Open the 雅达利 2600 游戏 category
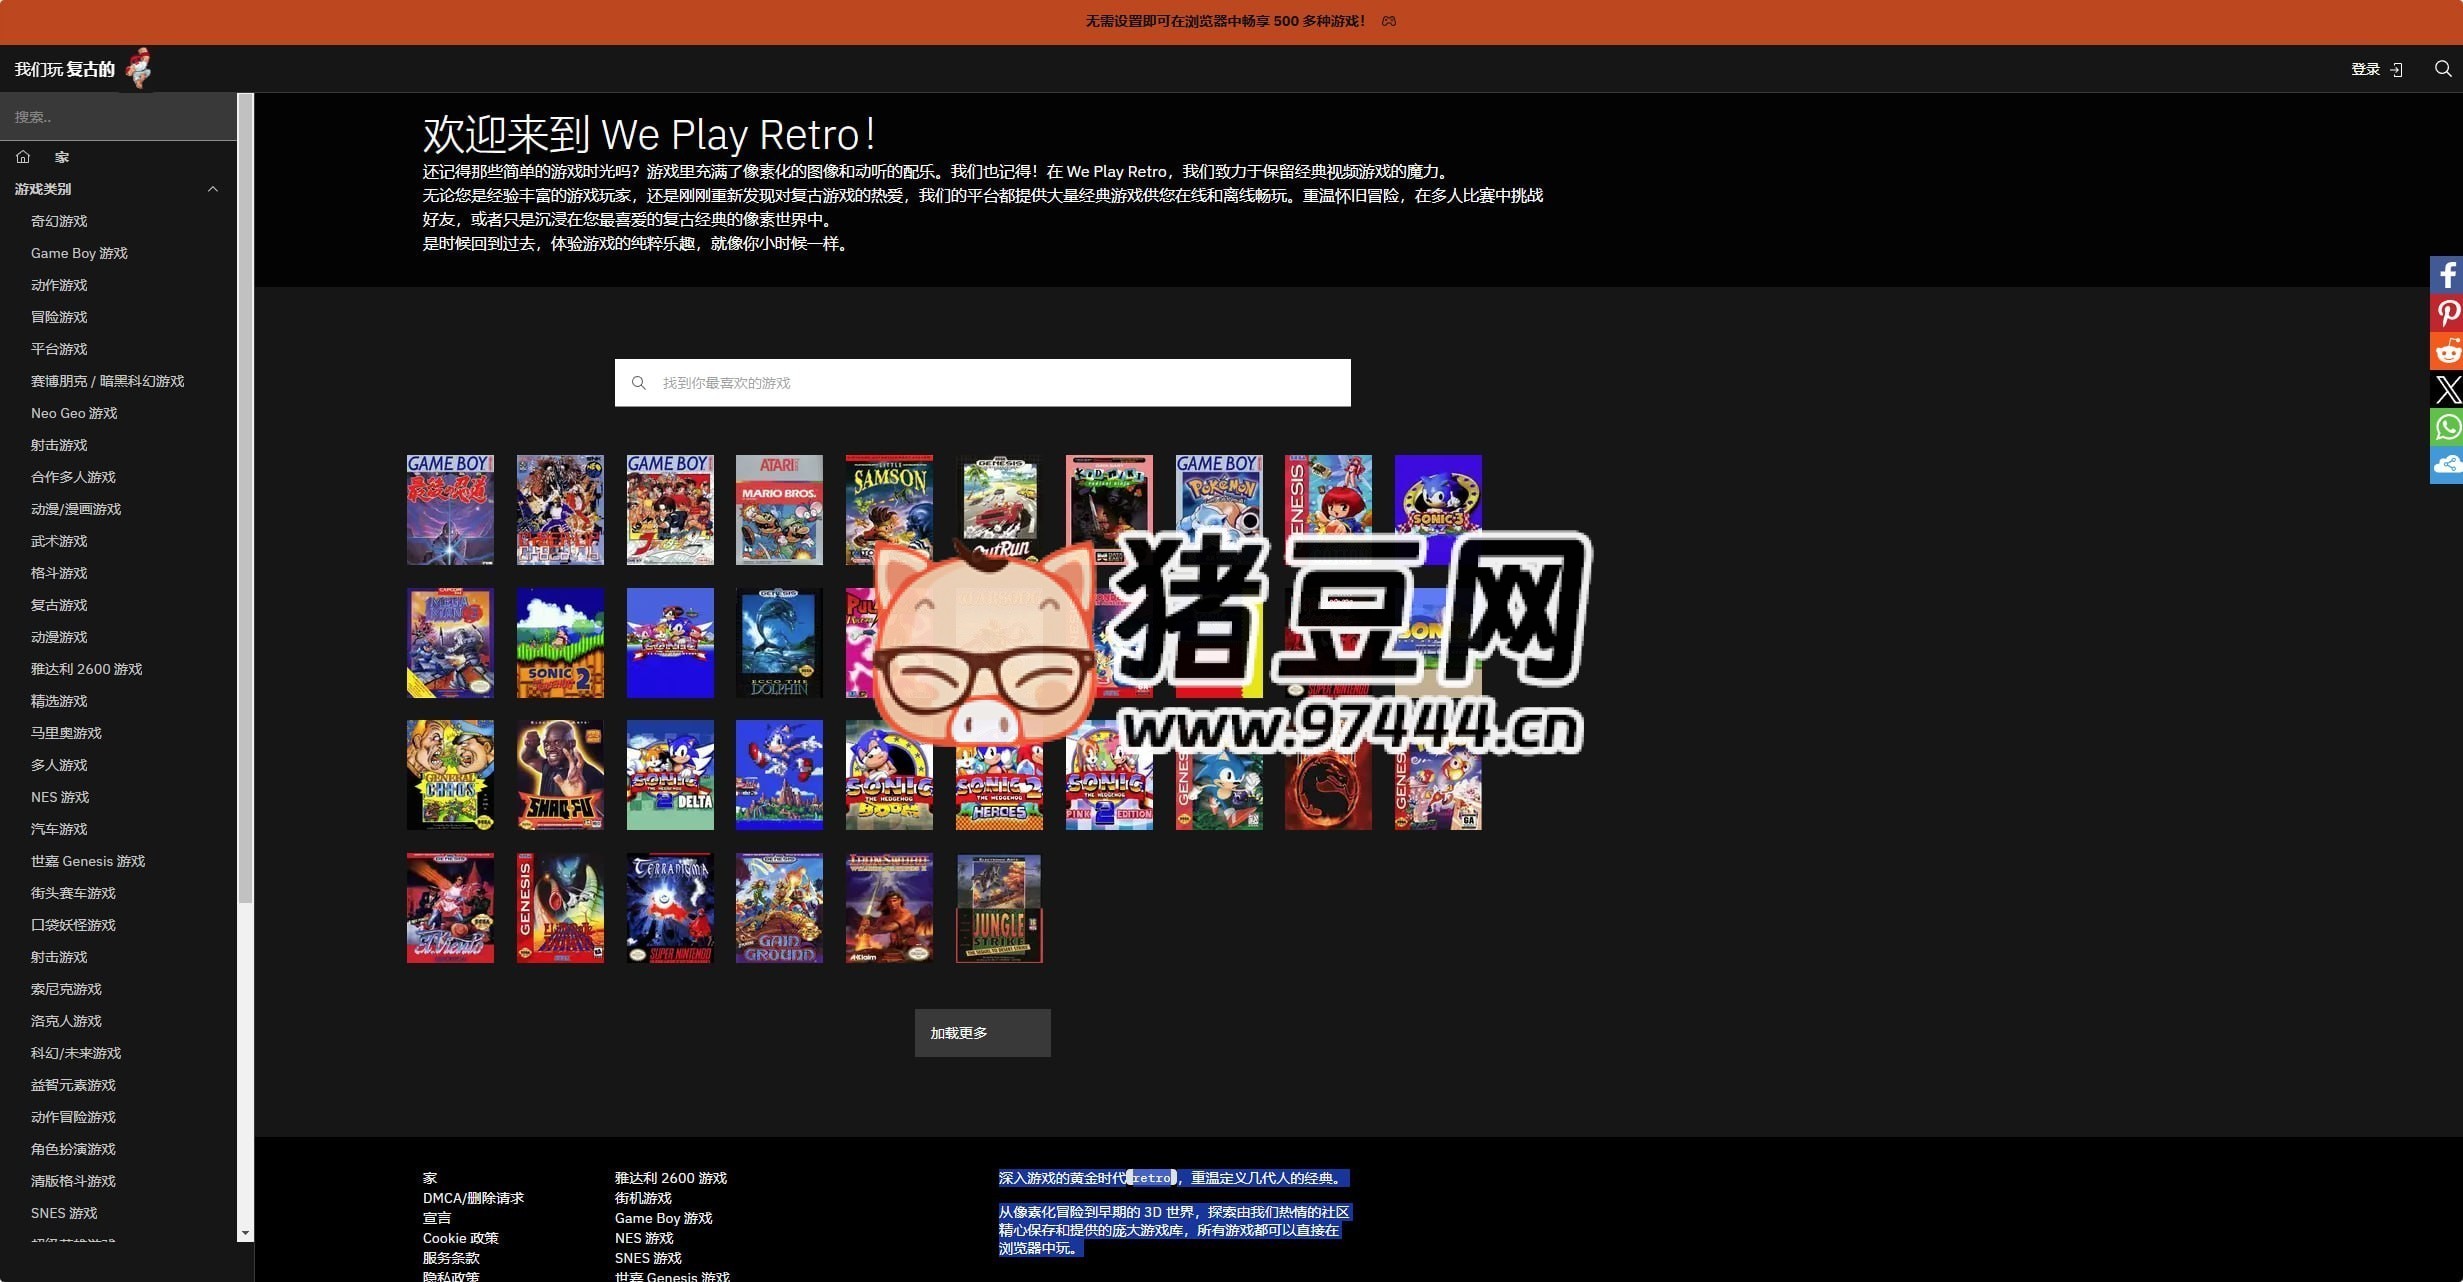 (86, 669)
